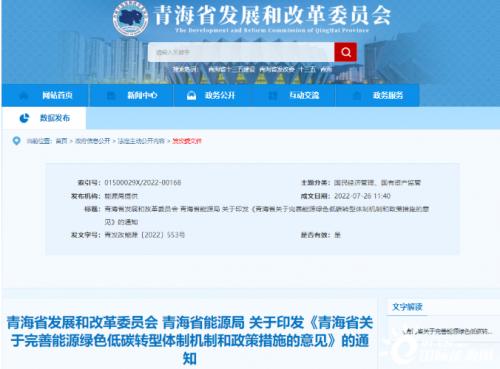Follow the red breadcrumb link 发改委文件
The image size is (500, 369).
[x=187, y=141]
